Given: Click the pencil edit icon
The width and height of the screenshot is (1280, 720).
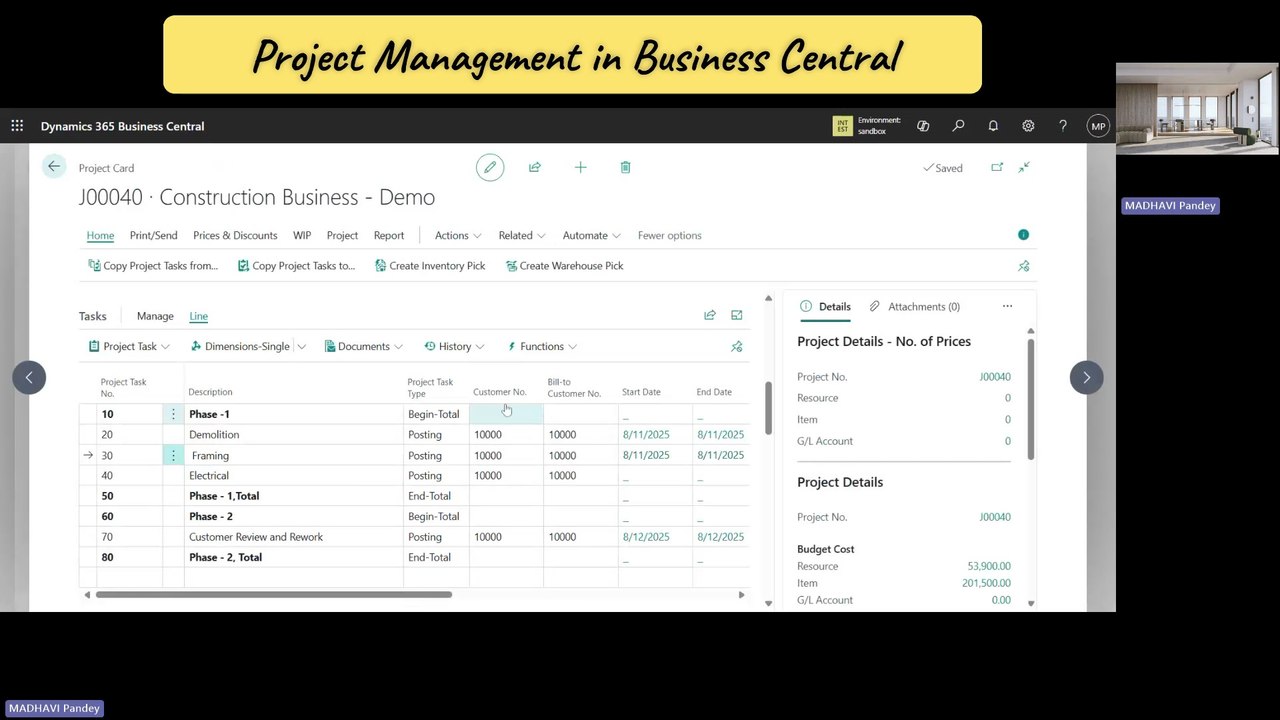Looking at the screenshot, I should pyautogui.click(x=490, y=167).
